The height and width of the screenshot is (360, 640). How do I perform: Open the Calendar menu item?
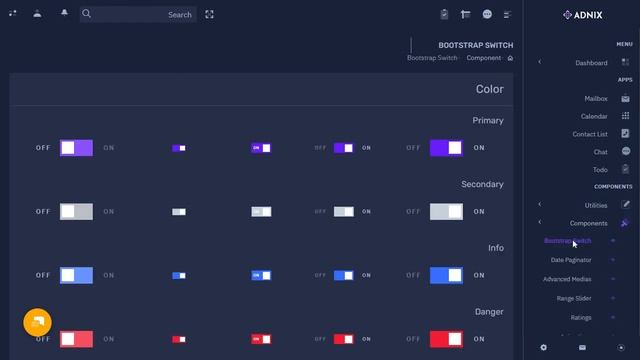[594, 116]
